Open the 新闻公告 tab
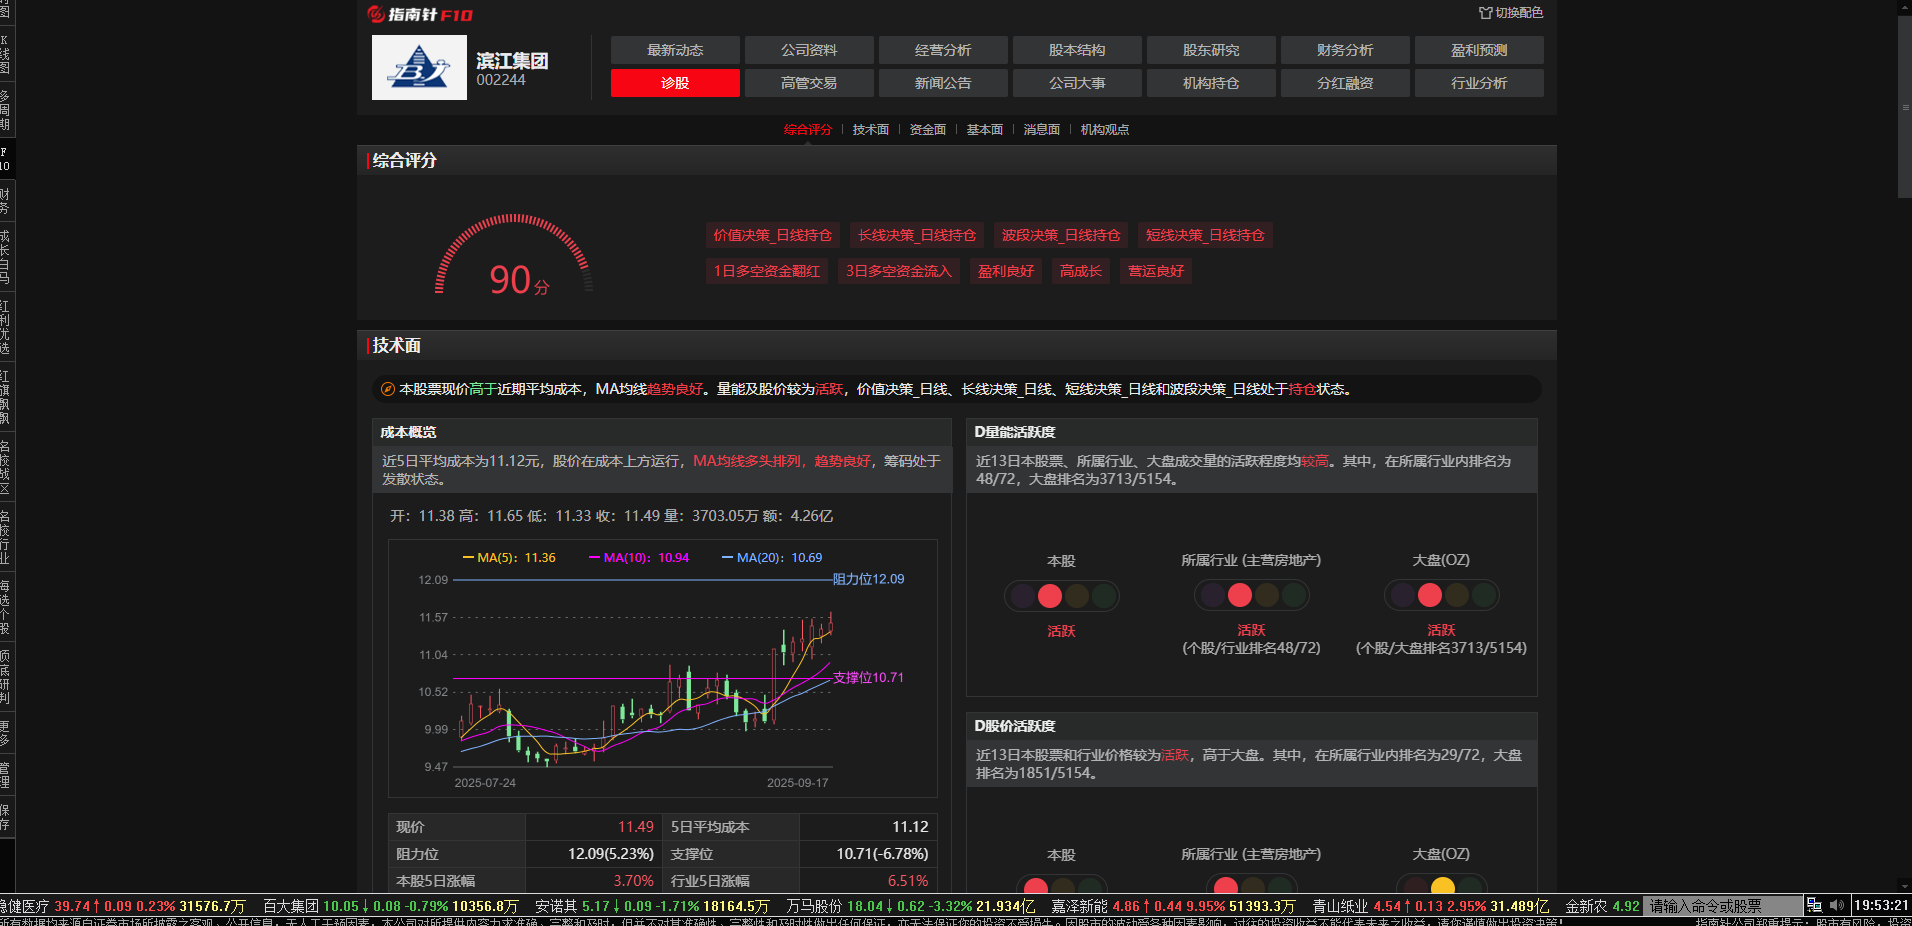 point(943,83)
